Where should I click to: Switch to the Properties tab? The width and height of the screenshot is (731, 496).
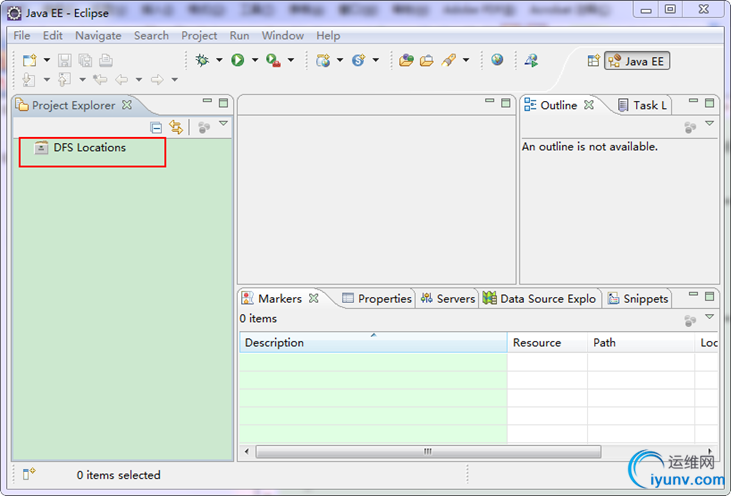click(x=377, y=298)
